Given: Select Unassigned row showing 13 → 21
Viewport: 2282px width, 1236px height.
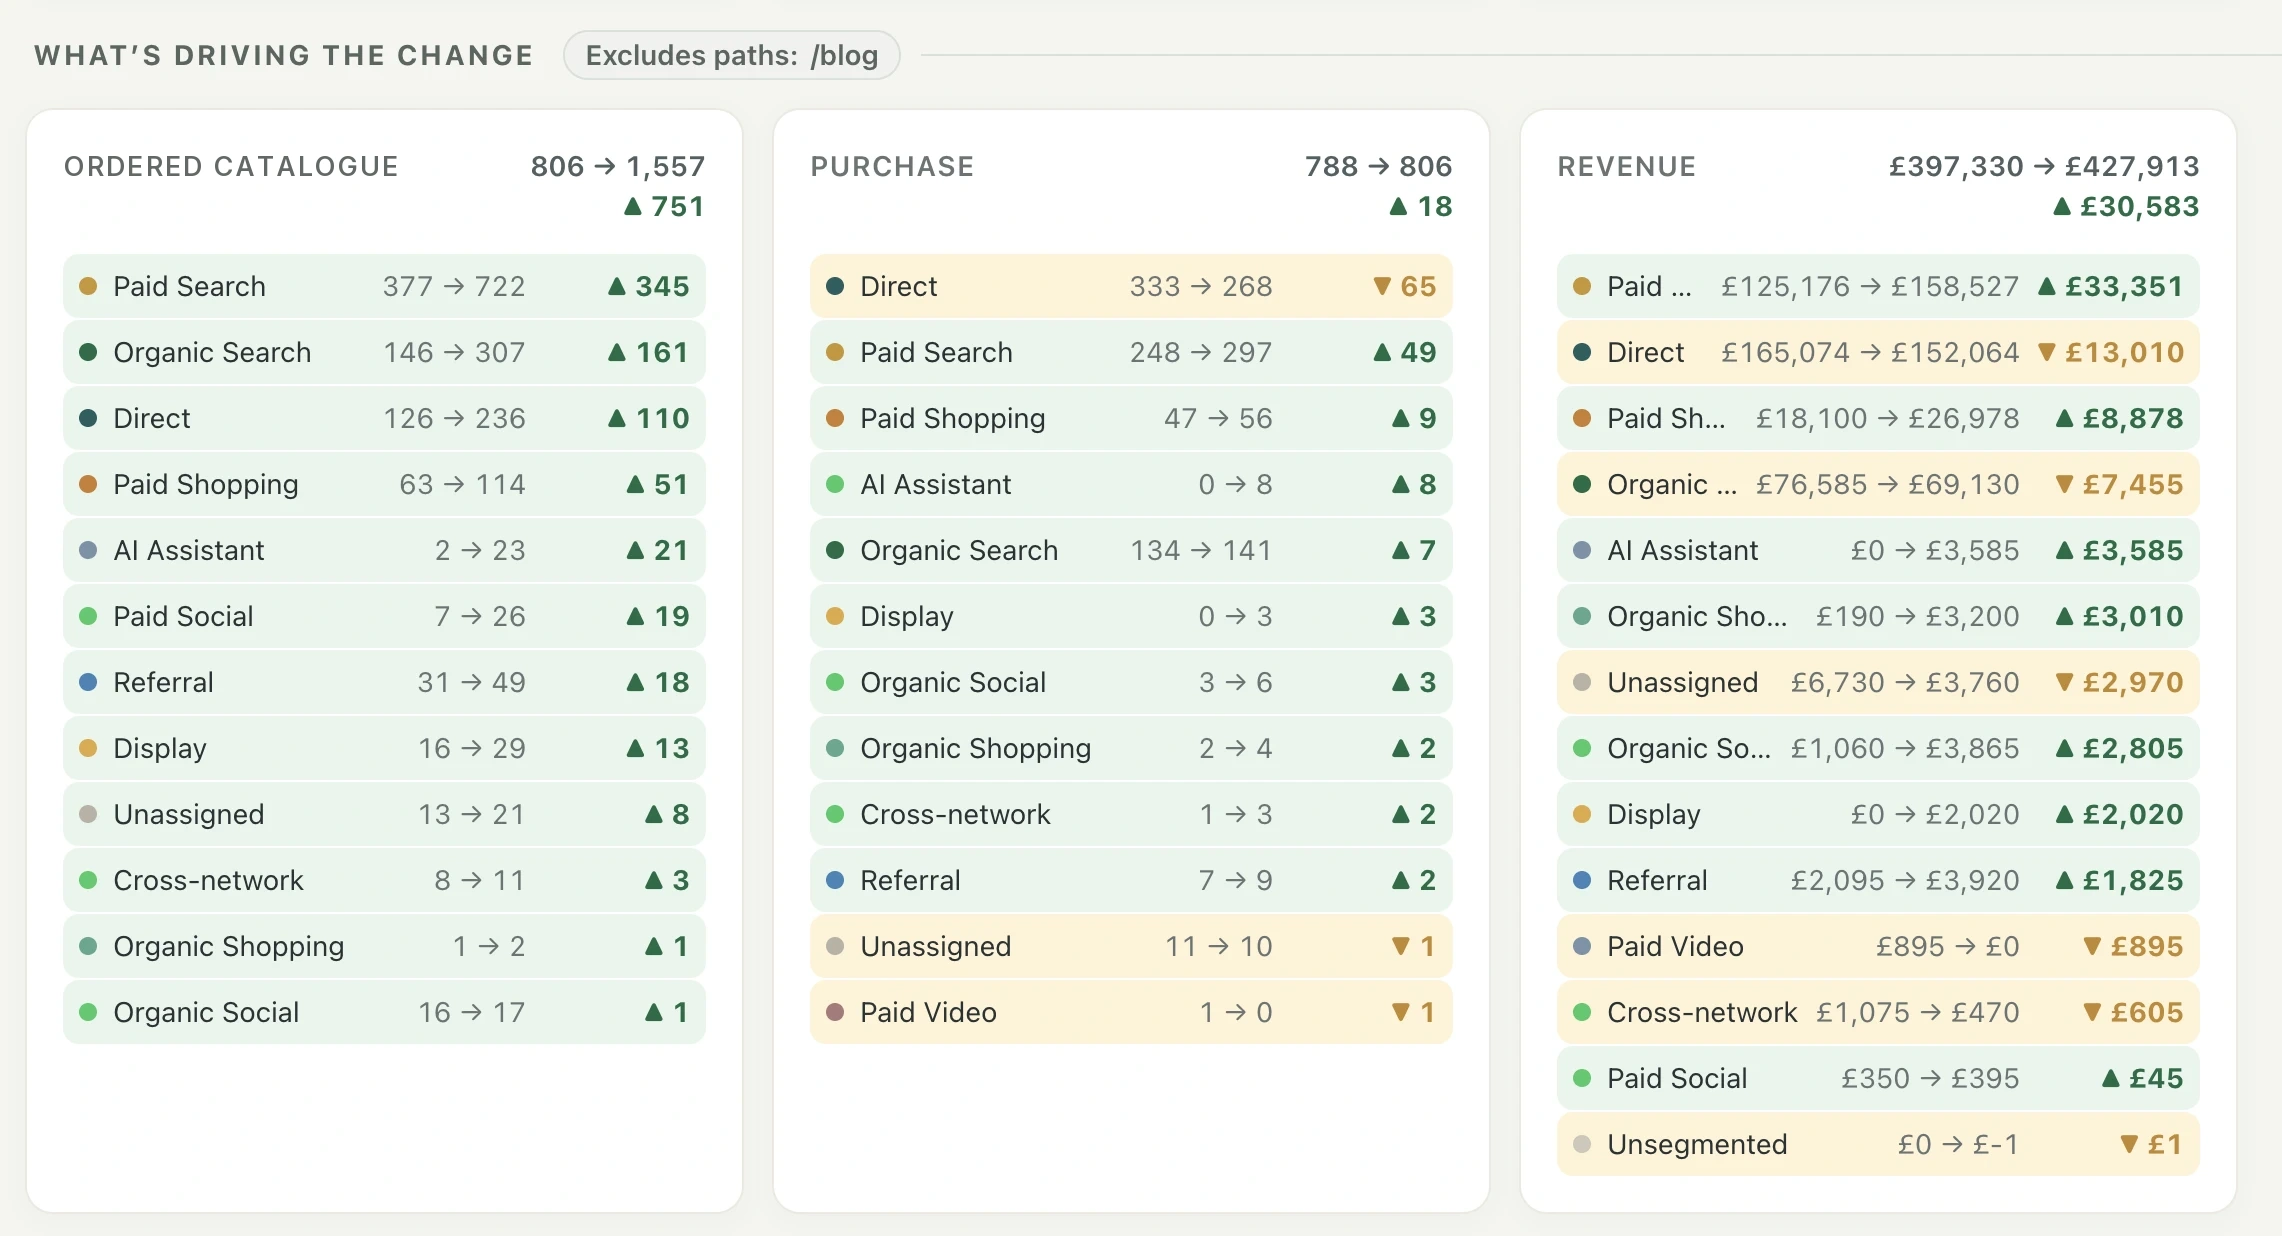Looking at the screenshot, I should [384, 814].
